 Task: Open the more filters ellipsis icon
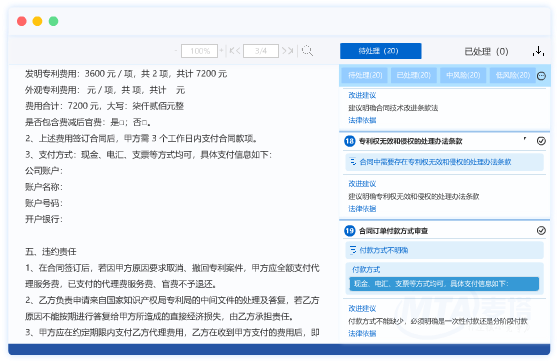point(541,76)
